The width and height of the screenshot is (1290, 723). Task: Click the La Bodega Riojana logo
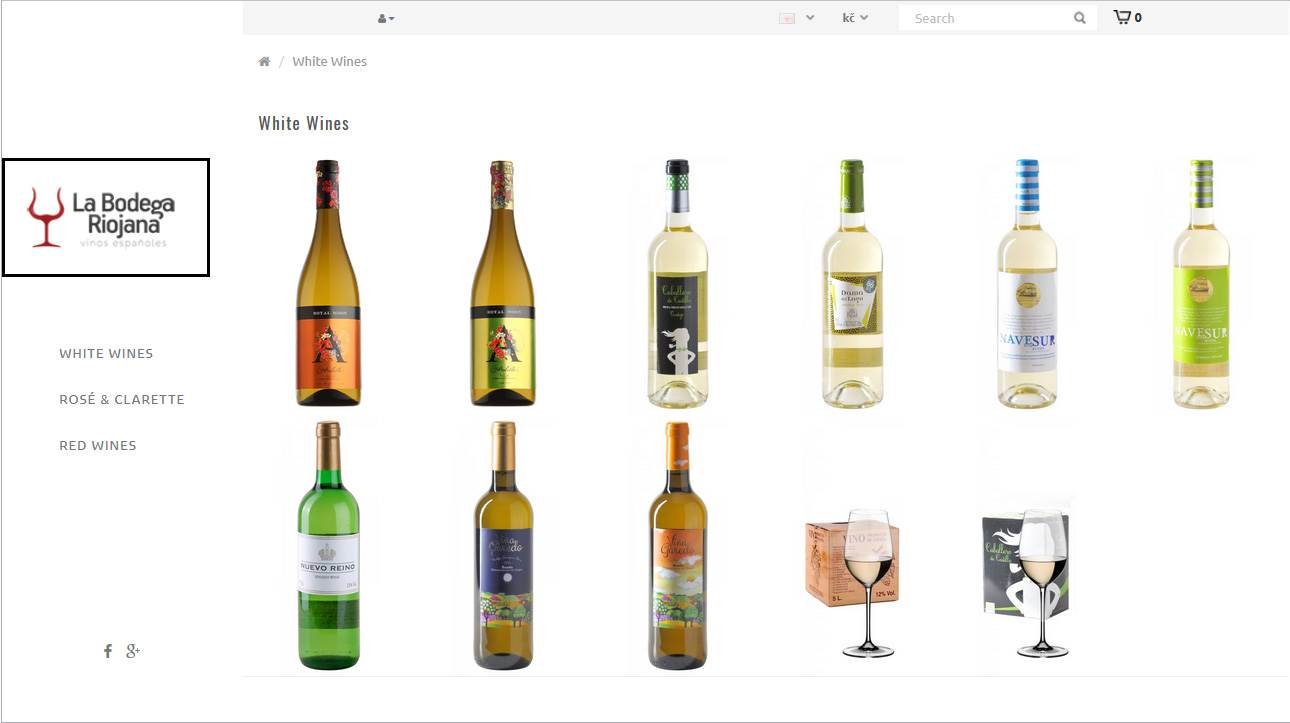pos(106,217)
